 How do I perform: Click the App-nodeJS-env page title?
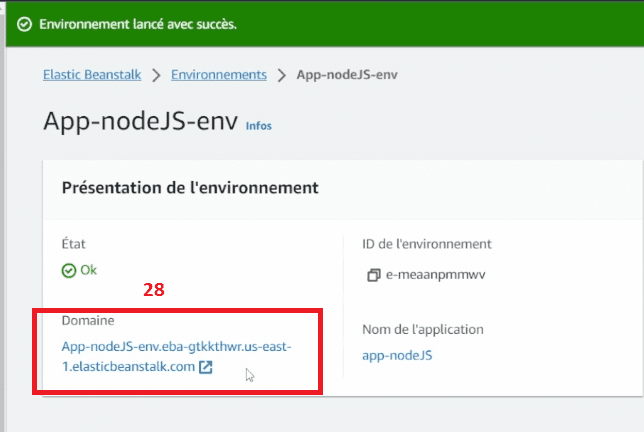pos(141,121)
